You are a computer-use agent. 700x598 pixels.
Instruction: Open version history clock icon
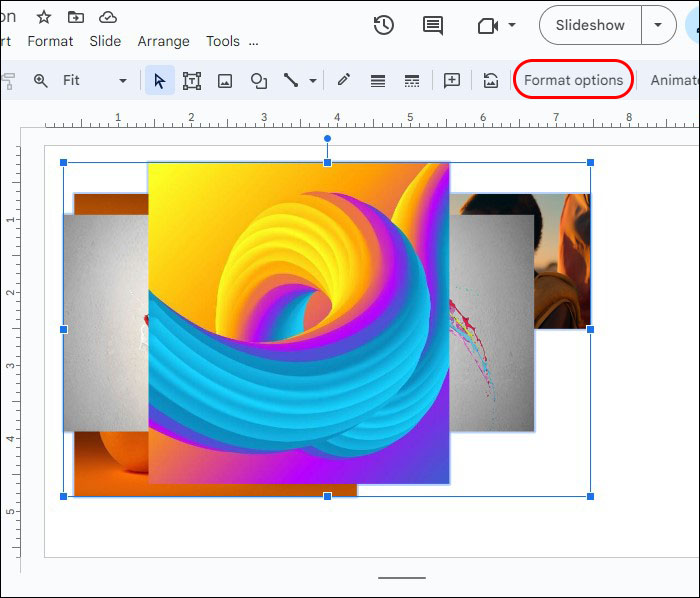pos(383,26)
